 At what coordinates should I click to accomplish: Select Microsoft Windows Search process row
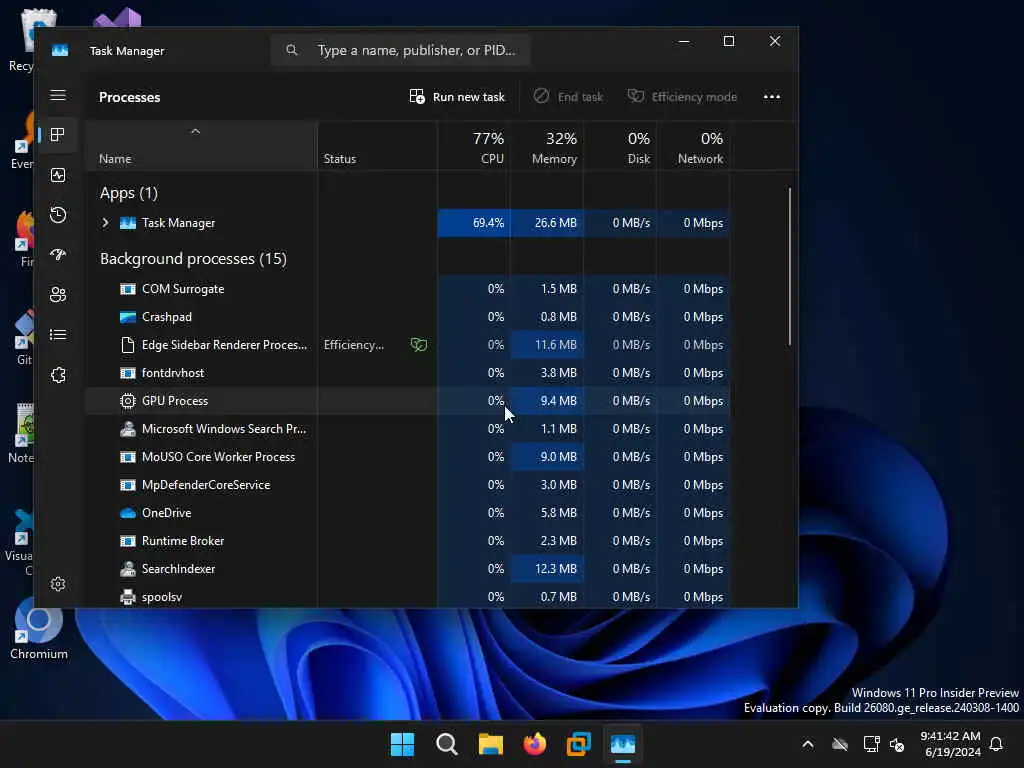[x=408, y=429]
